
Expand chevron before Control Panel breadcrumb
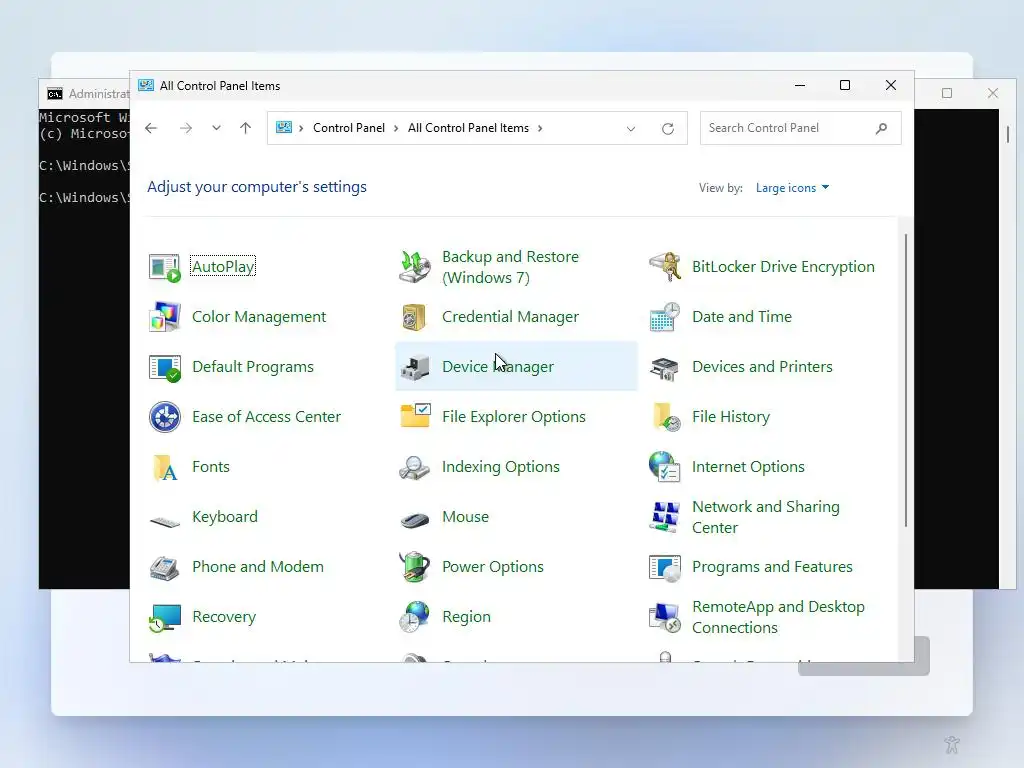(301, 128)
